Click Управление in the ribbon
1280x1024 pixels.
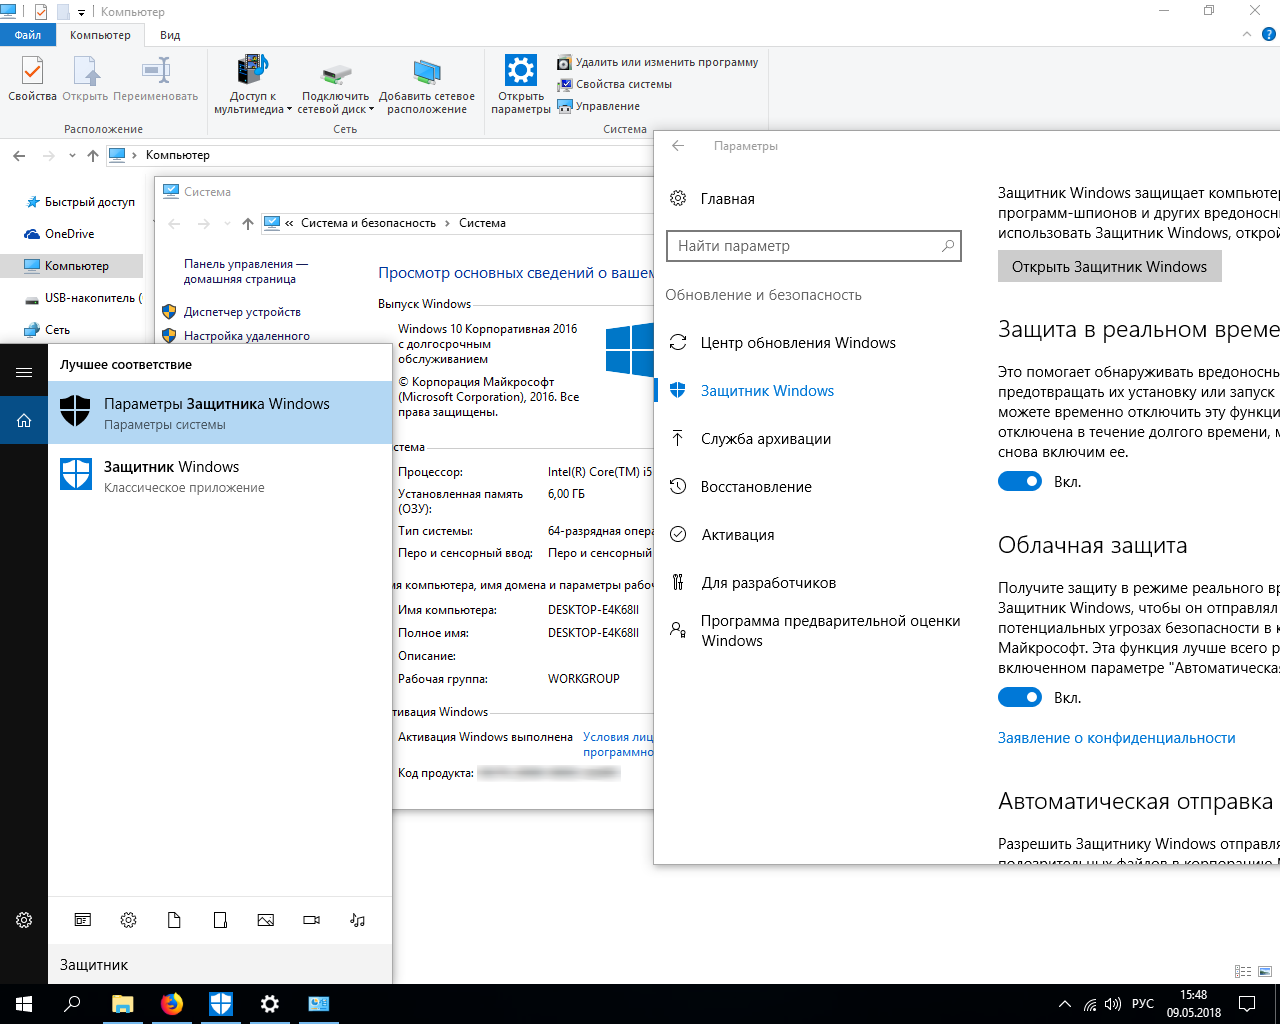click(x=598, y=106)
